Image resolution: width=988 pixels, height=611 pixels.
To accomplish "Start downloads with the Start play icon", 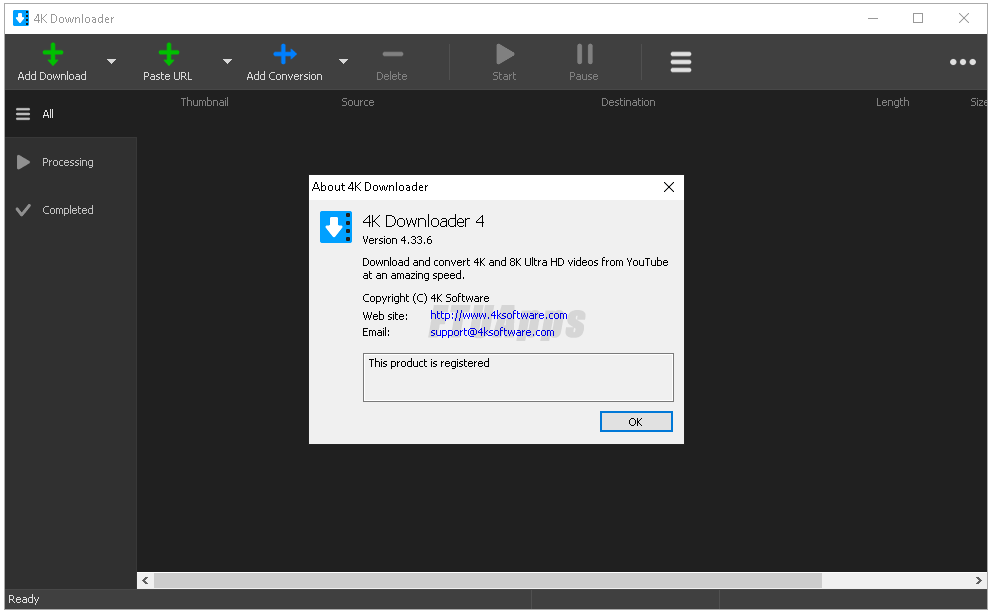I will pyautogui.click(x=505, y=54).
